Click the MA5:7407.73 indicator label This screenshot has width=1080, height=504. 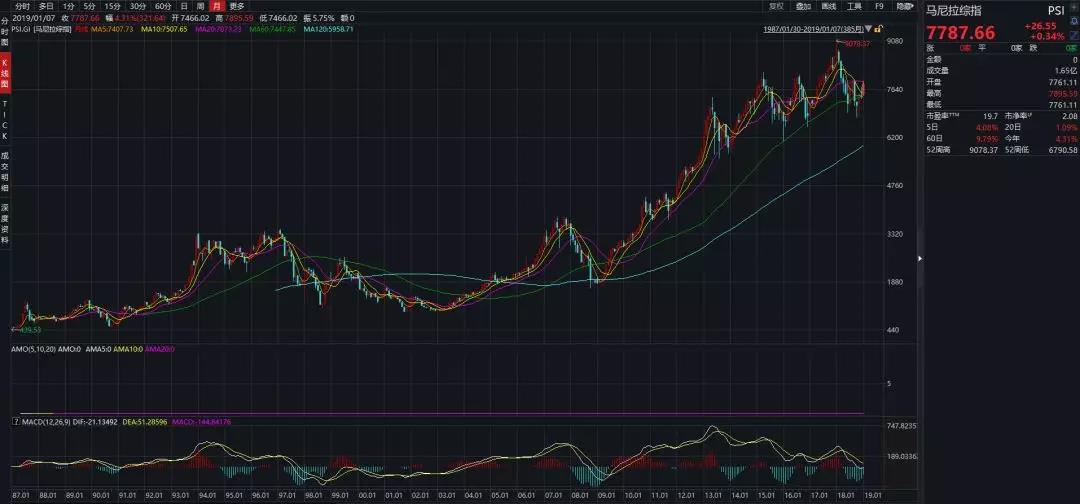112,29
